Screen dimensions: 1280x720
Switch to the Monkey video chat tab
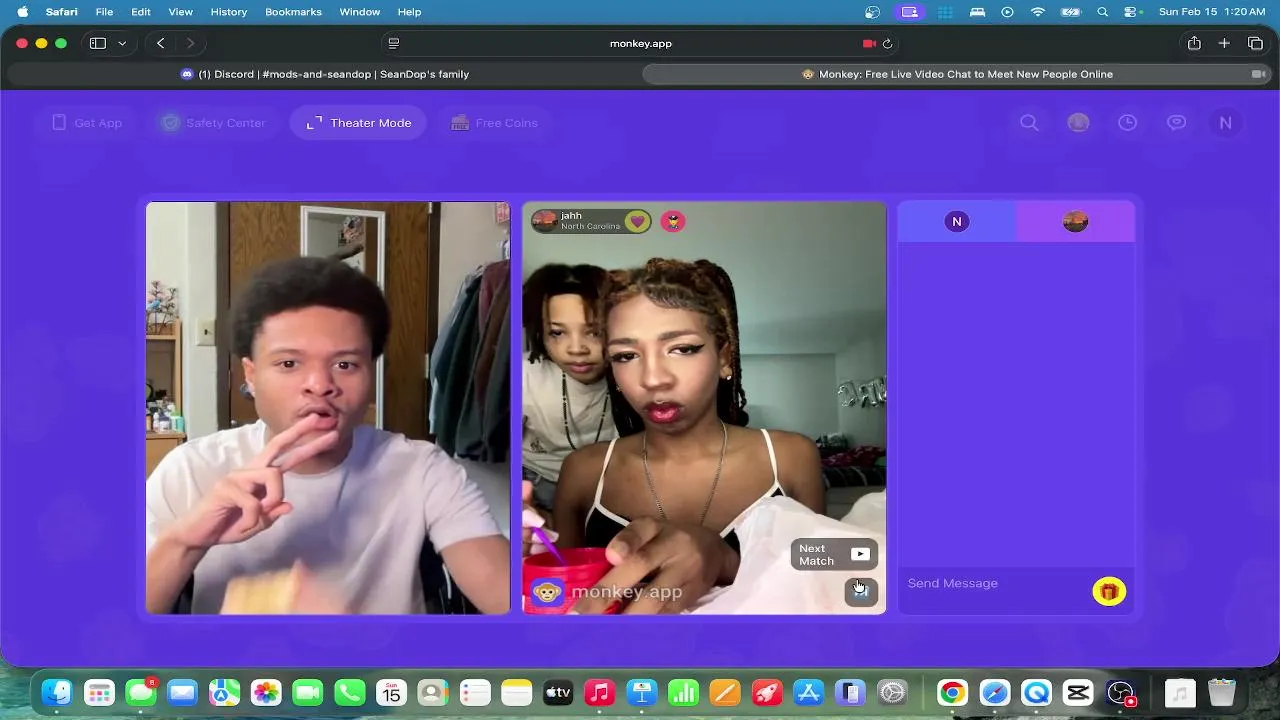click(x=957, y=74)
